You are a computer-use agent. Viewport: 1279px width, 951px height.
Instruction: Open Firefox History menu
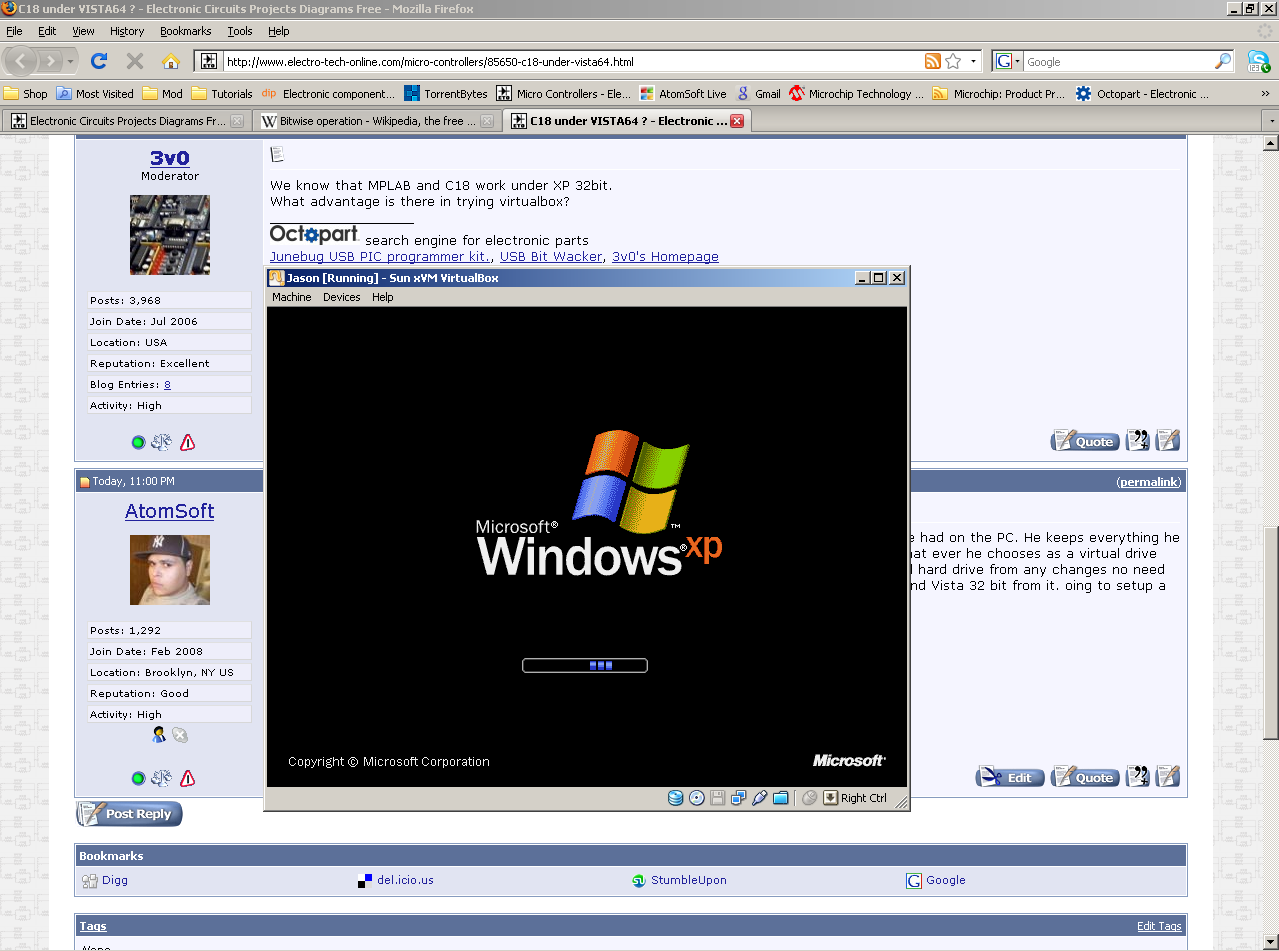click(x=127, y=31)
